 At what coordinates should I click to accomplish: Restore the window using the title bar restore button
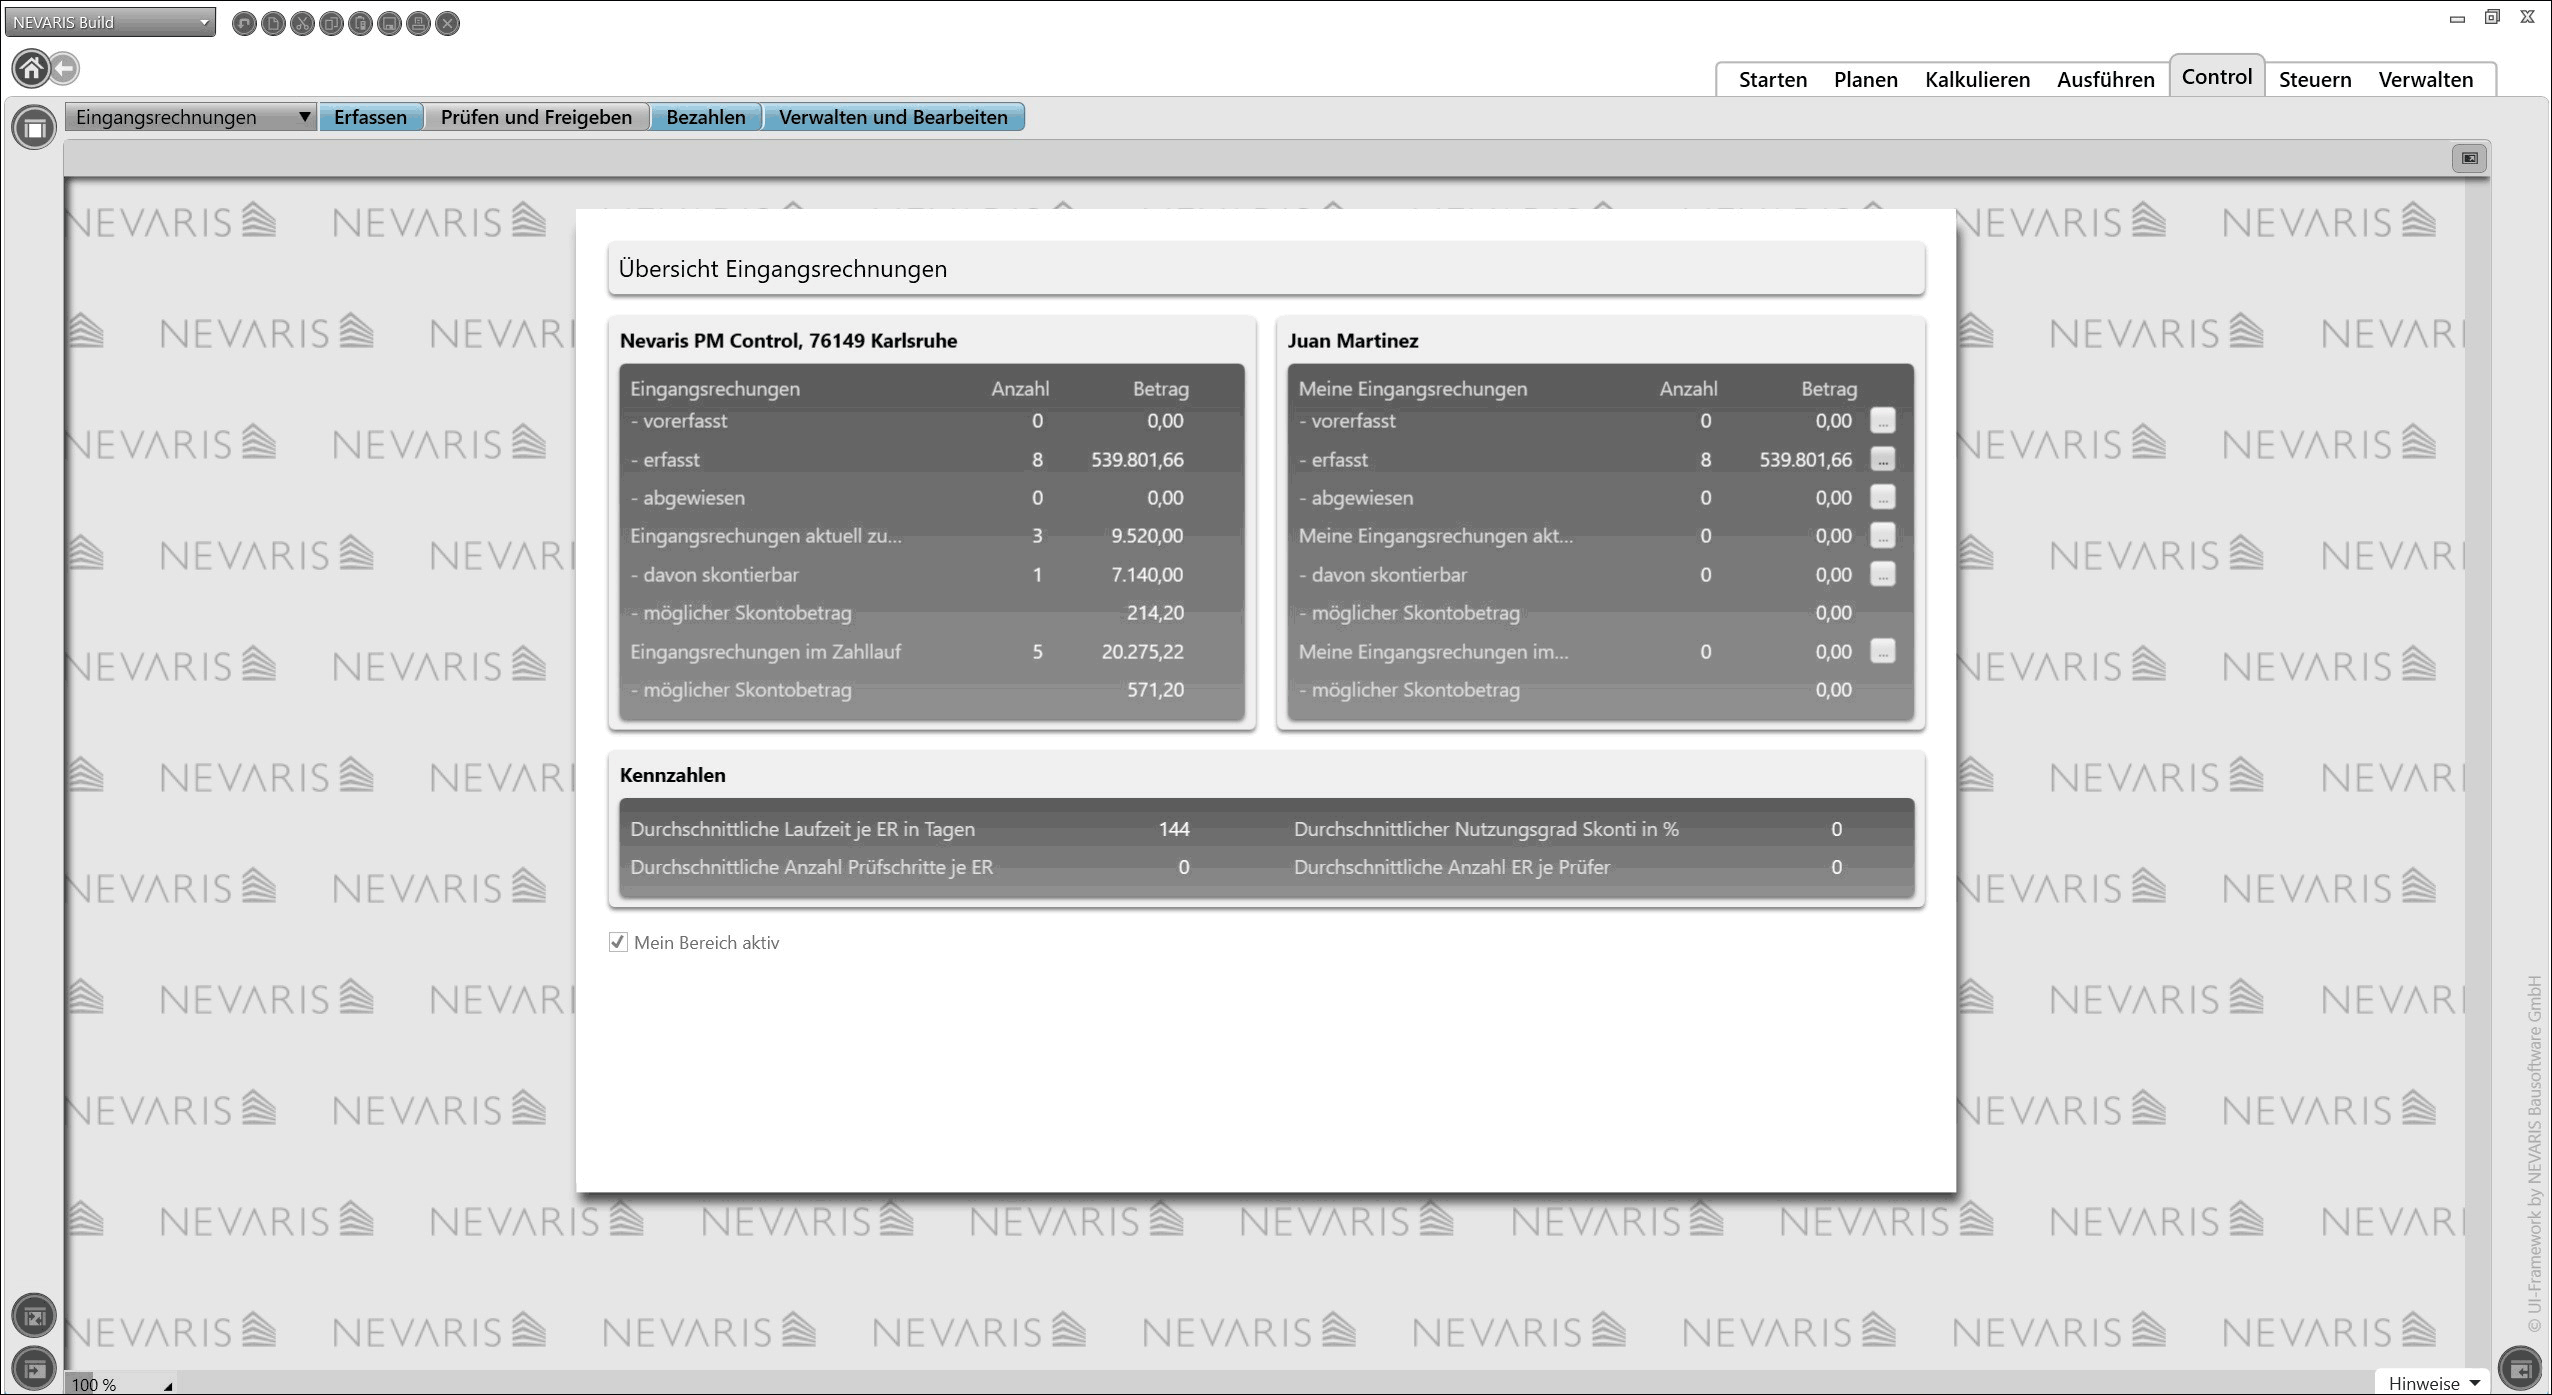coord(2492,17)
